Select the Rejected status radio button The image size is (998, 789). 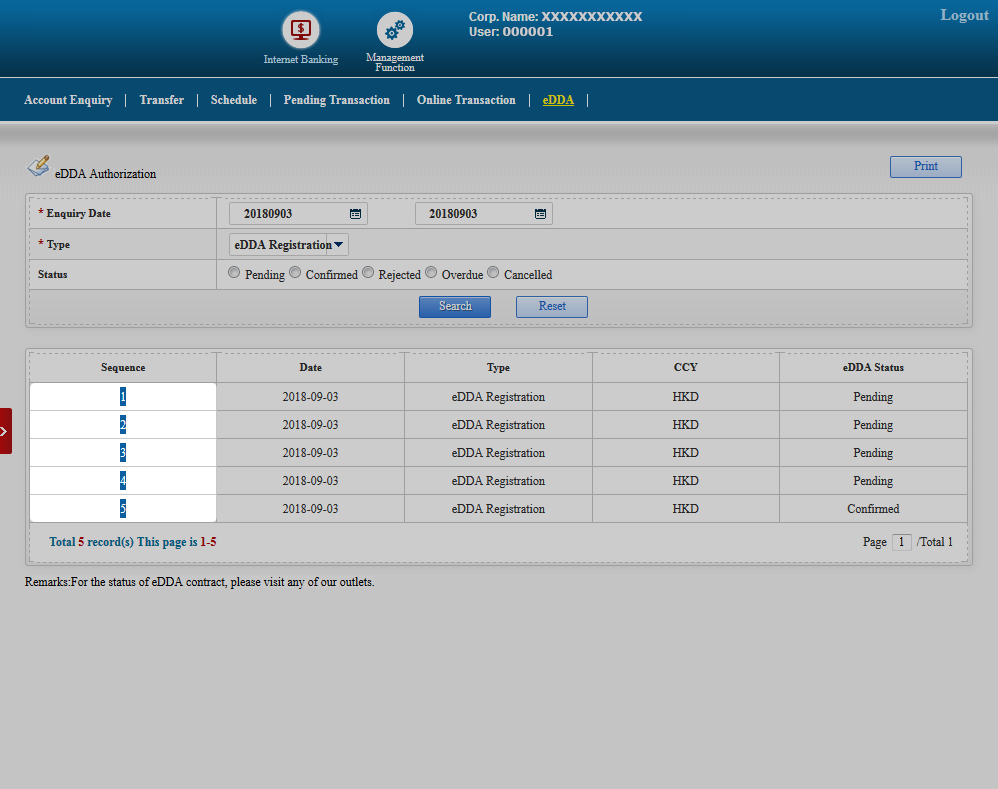[x=368, y=273]
